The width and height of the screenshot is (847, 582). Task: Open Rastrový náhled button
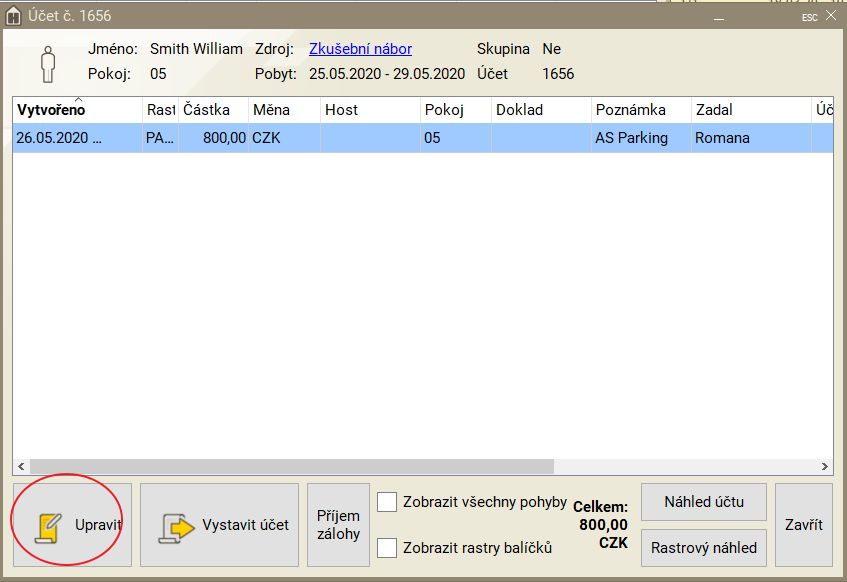704,548
